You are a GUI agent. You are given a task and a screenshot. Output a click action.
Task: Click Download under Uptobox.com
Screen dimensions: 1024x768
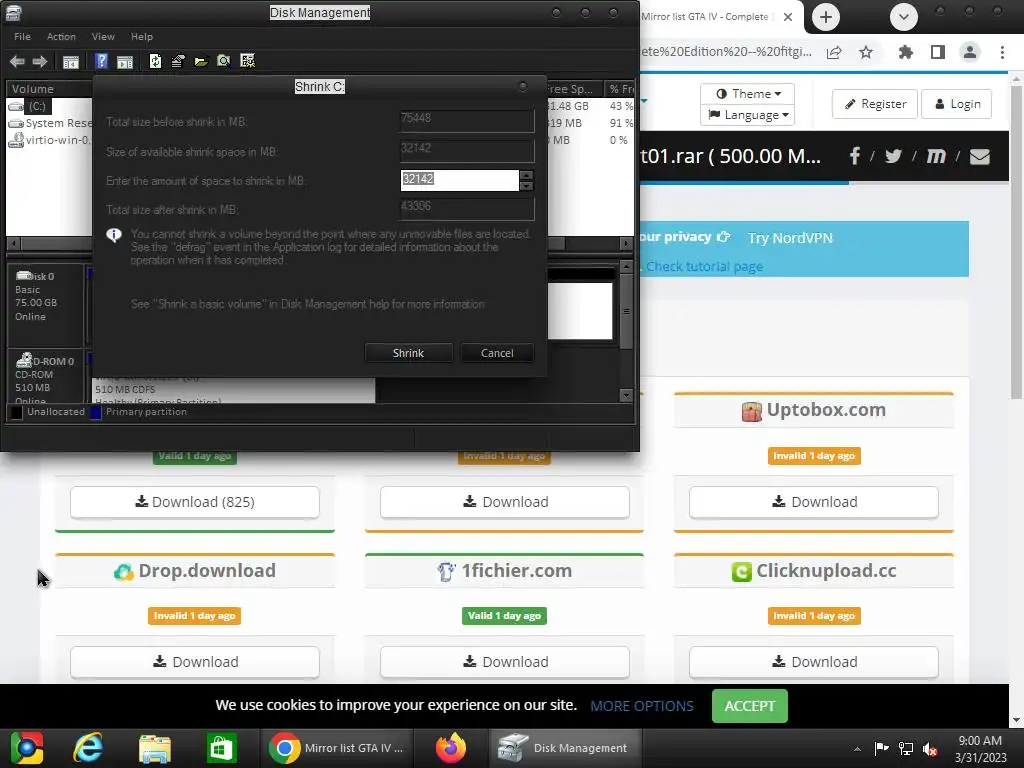(x=814, y=502)
